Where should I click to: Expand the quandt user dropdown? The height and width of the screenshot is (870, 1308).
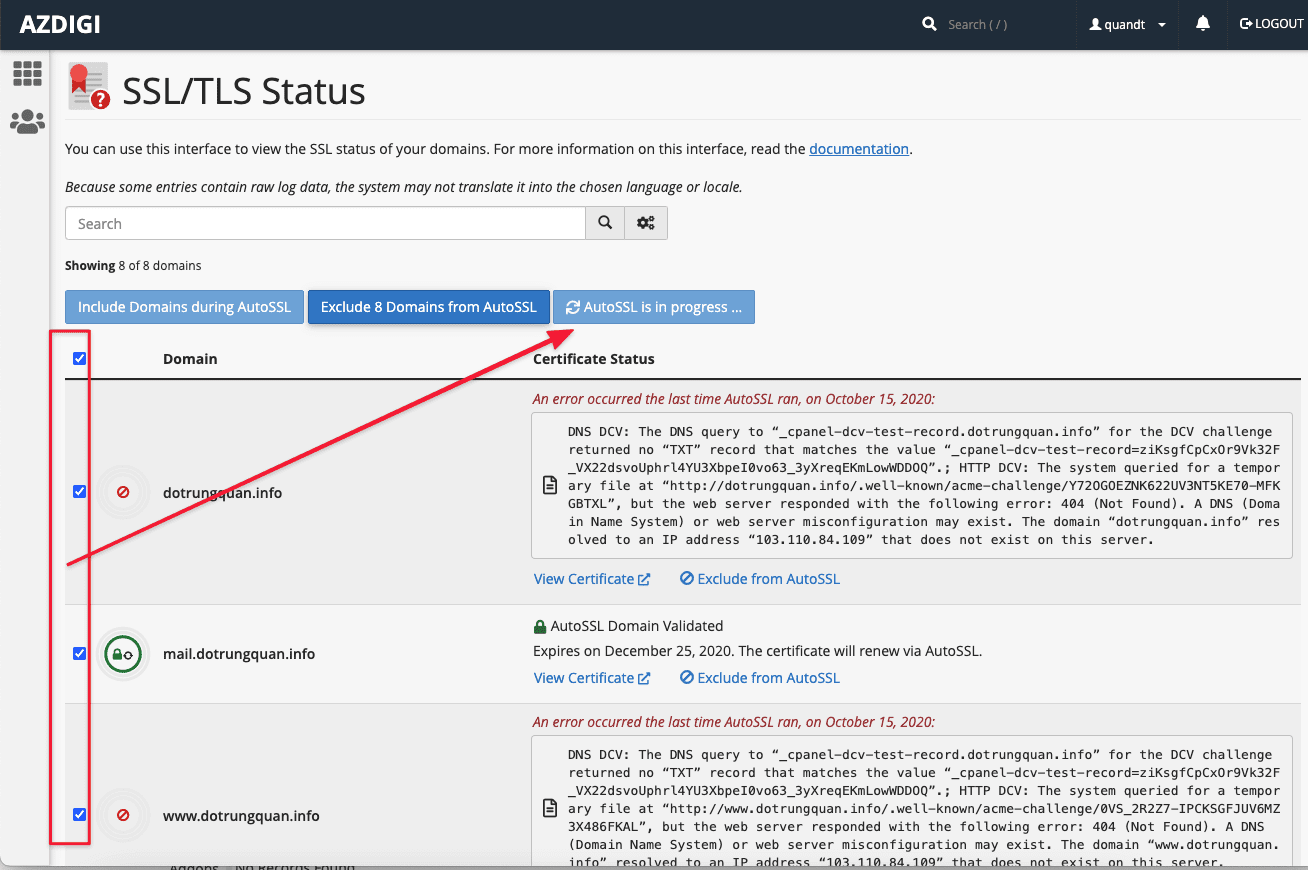1128,25
